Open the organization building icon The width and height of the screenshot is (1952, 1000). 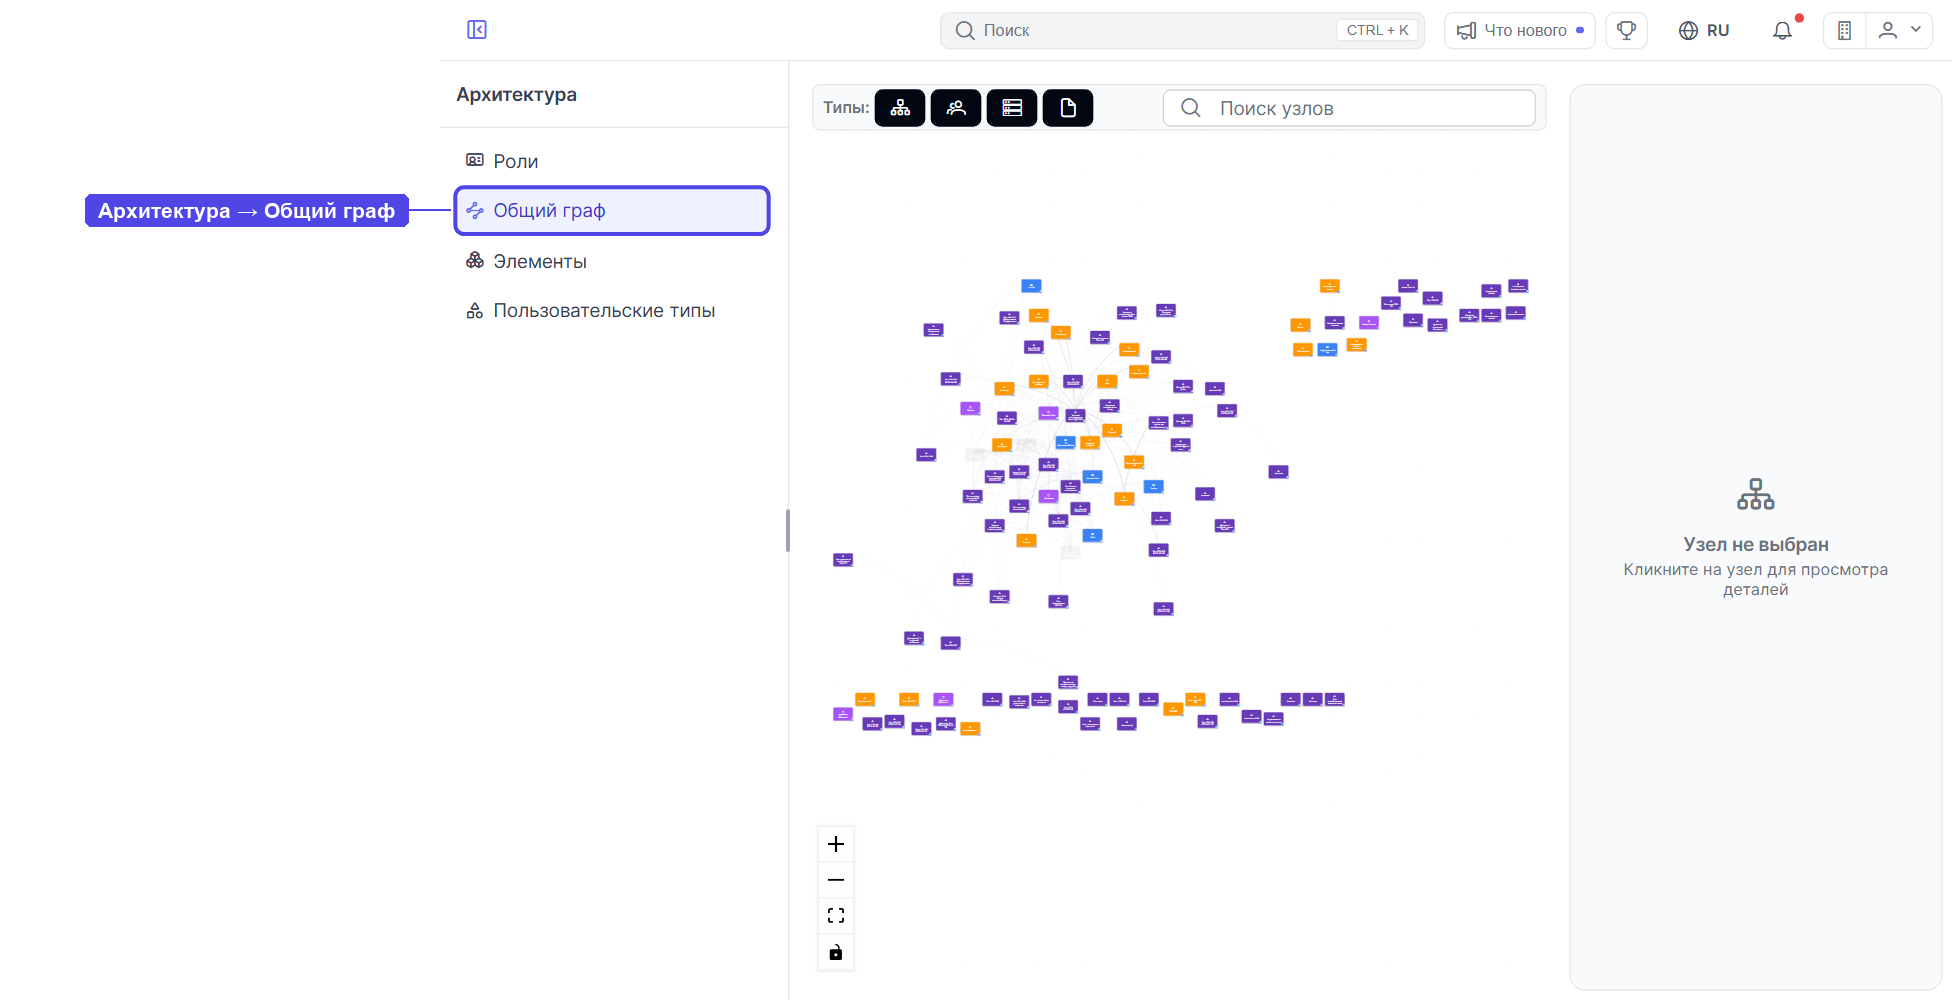click(1845, 31)
